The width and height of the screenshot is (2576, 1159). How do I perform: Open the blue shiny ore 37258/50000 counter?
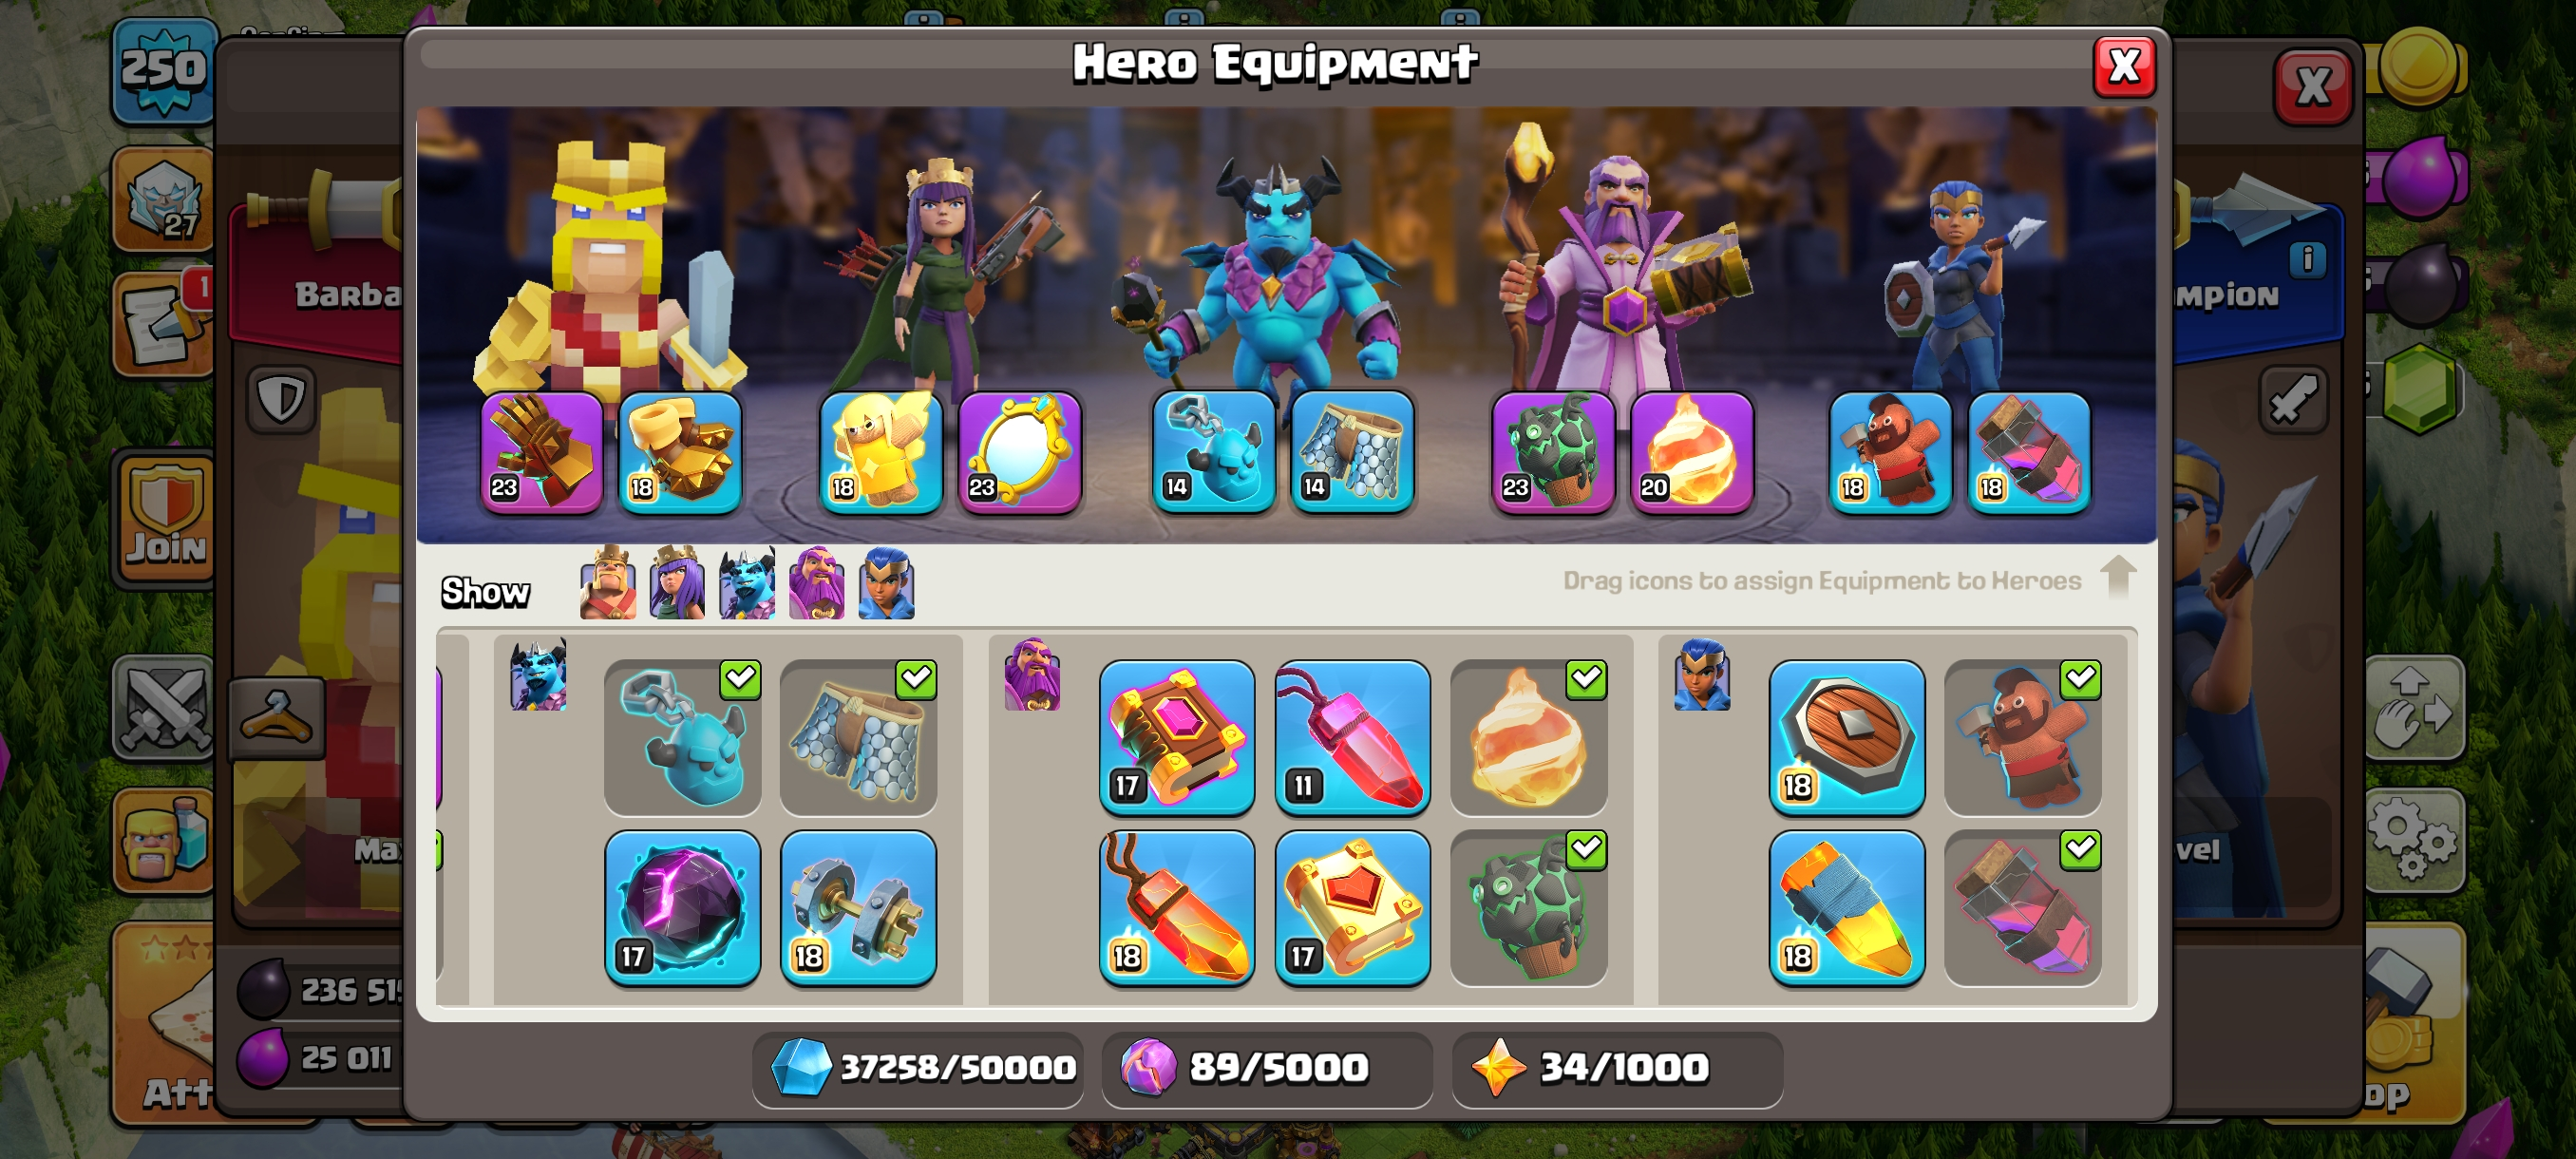click(x=918, y=1068)
